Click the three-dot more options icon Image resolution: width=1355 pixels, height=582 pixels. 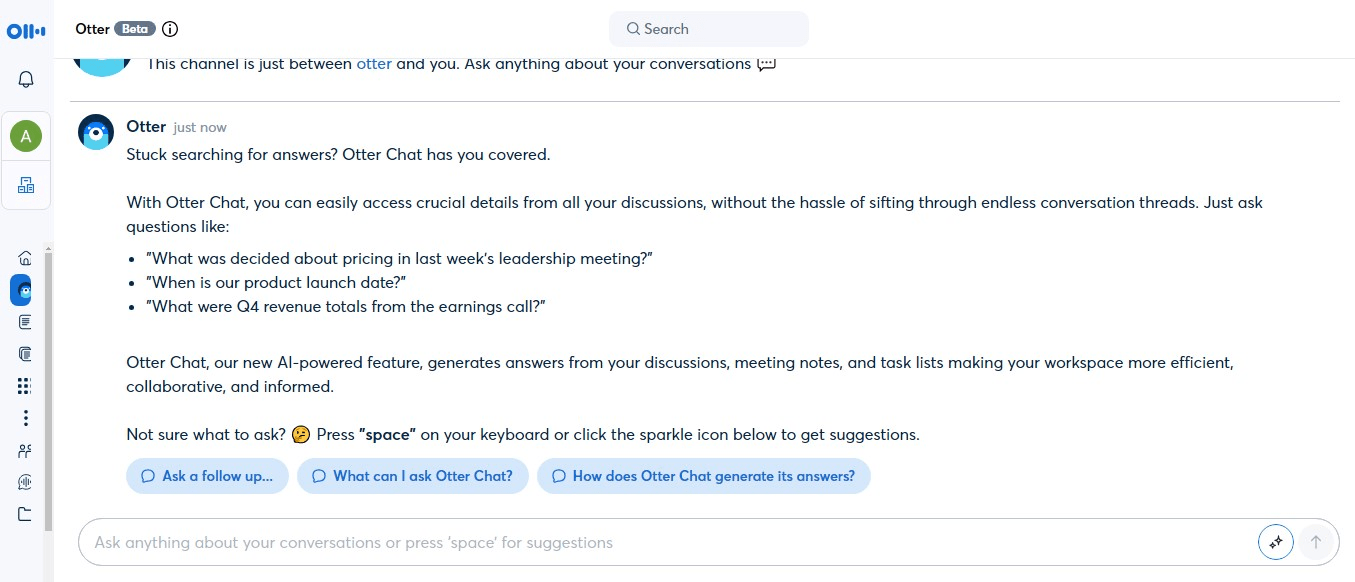[22, 417]
